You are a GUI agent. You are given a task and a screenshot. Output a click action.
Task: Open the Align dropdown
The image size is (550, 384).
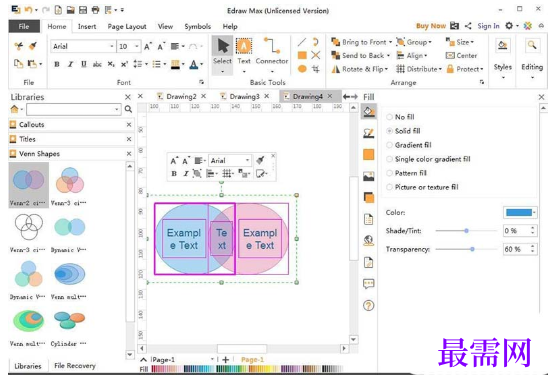[412, 55]
